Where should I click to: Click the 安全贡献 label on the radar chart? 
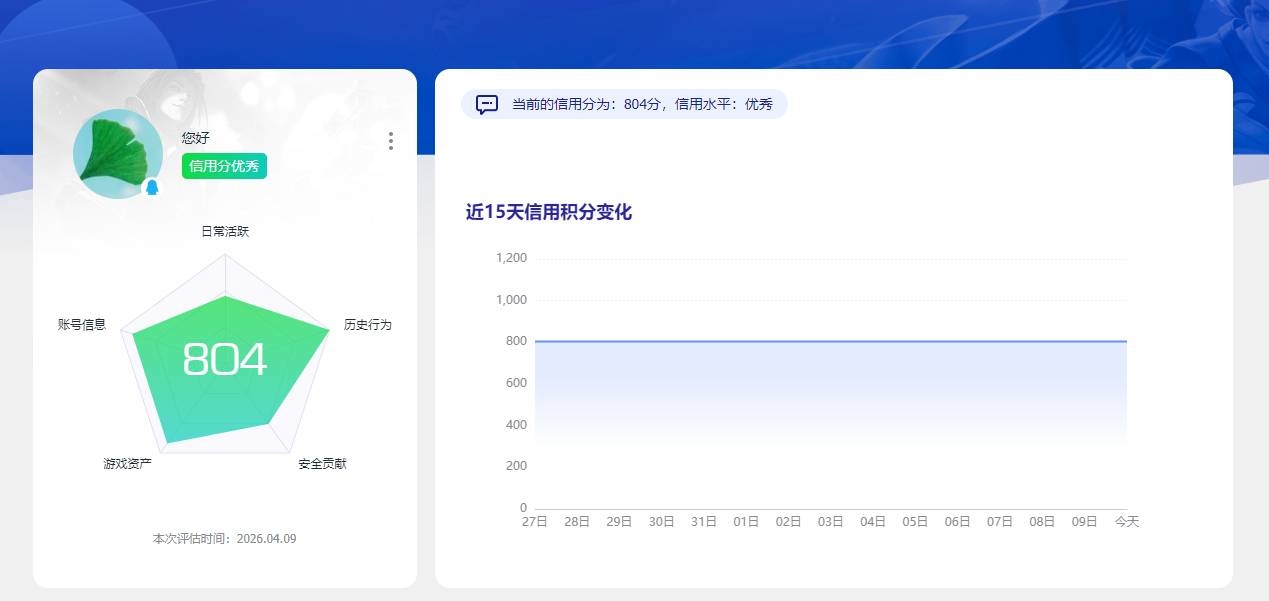[323, 464]
